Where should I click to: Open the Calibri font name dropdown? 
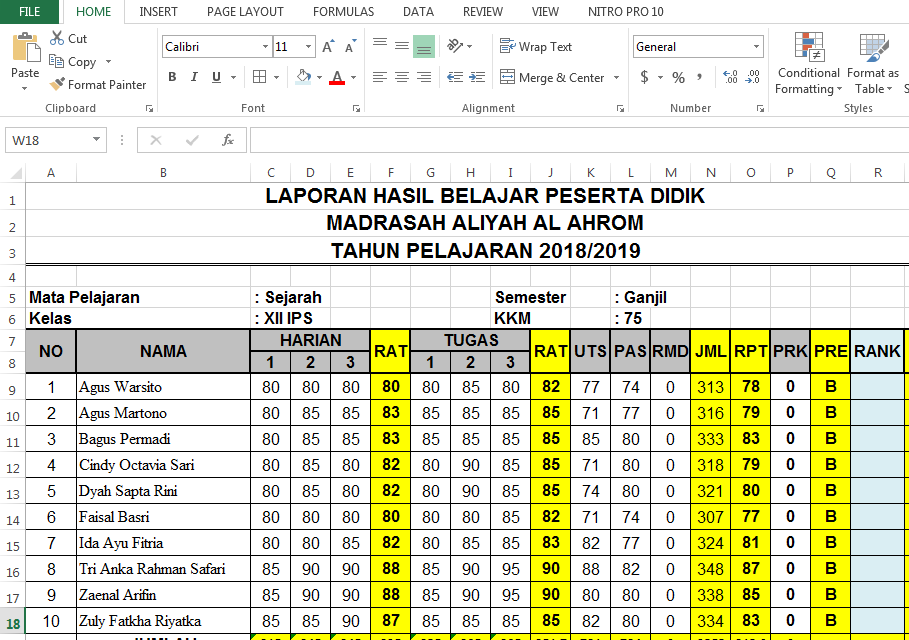(x=266, y=46)
